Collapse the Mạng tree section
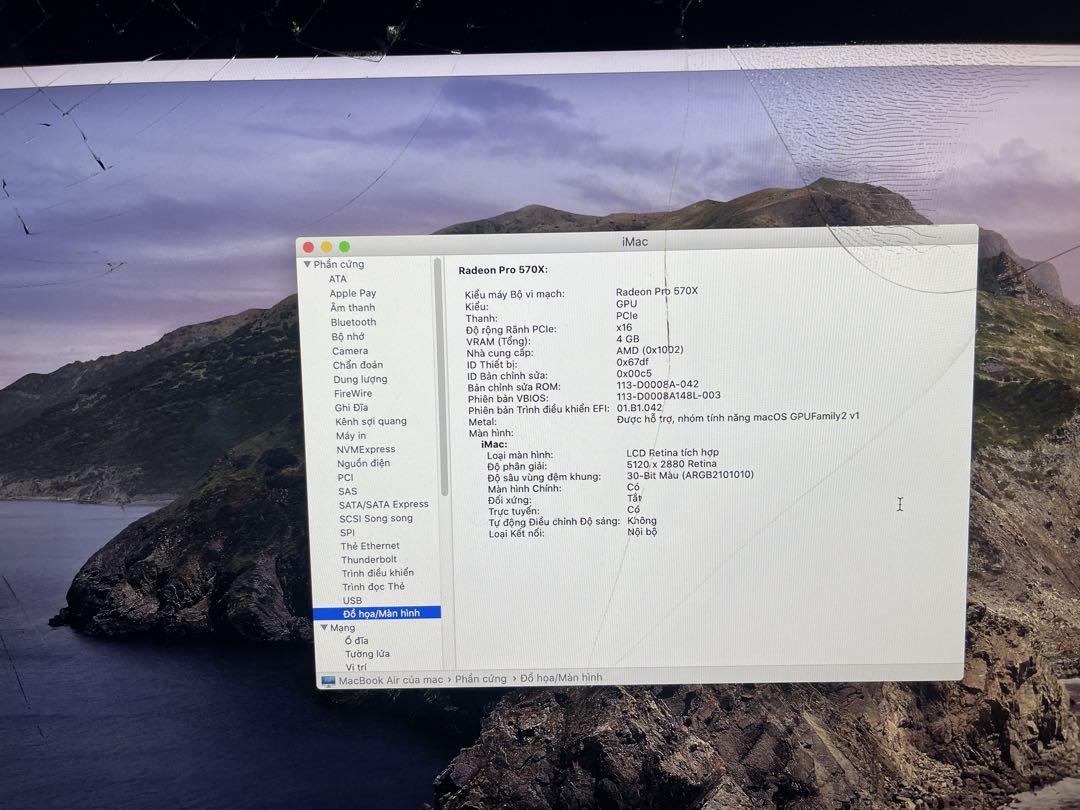The image size is (1080, 810). (324, 627)
